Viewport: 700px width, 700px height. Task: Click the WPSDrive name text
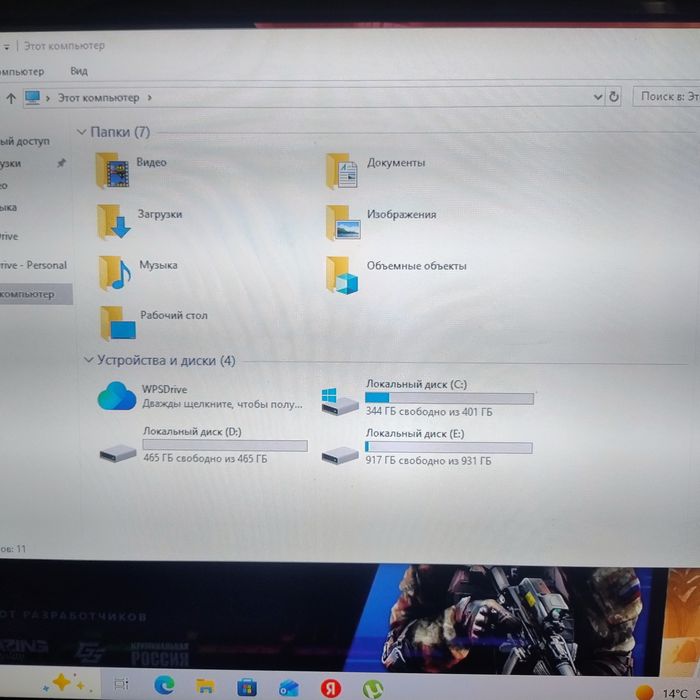tap(164, 389)
